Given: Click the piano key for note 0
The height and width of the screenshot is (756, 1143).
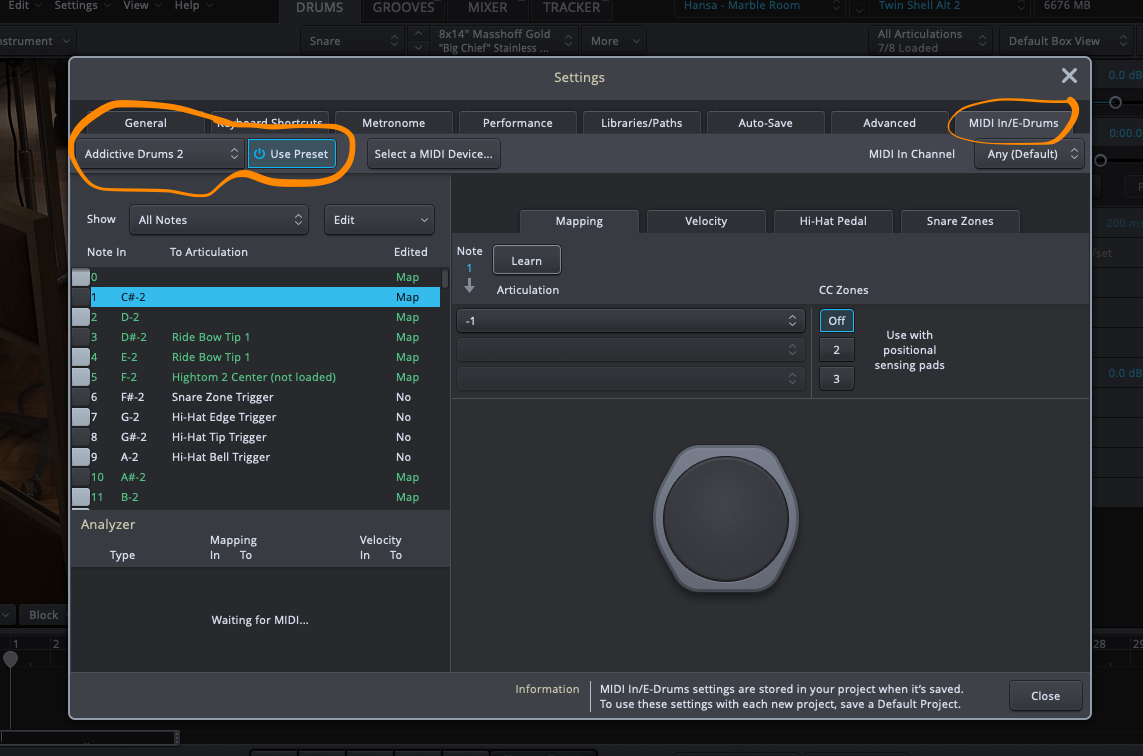Looking at the screenshot, I should tap(80, 277).
